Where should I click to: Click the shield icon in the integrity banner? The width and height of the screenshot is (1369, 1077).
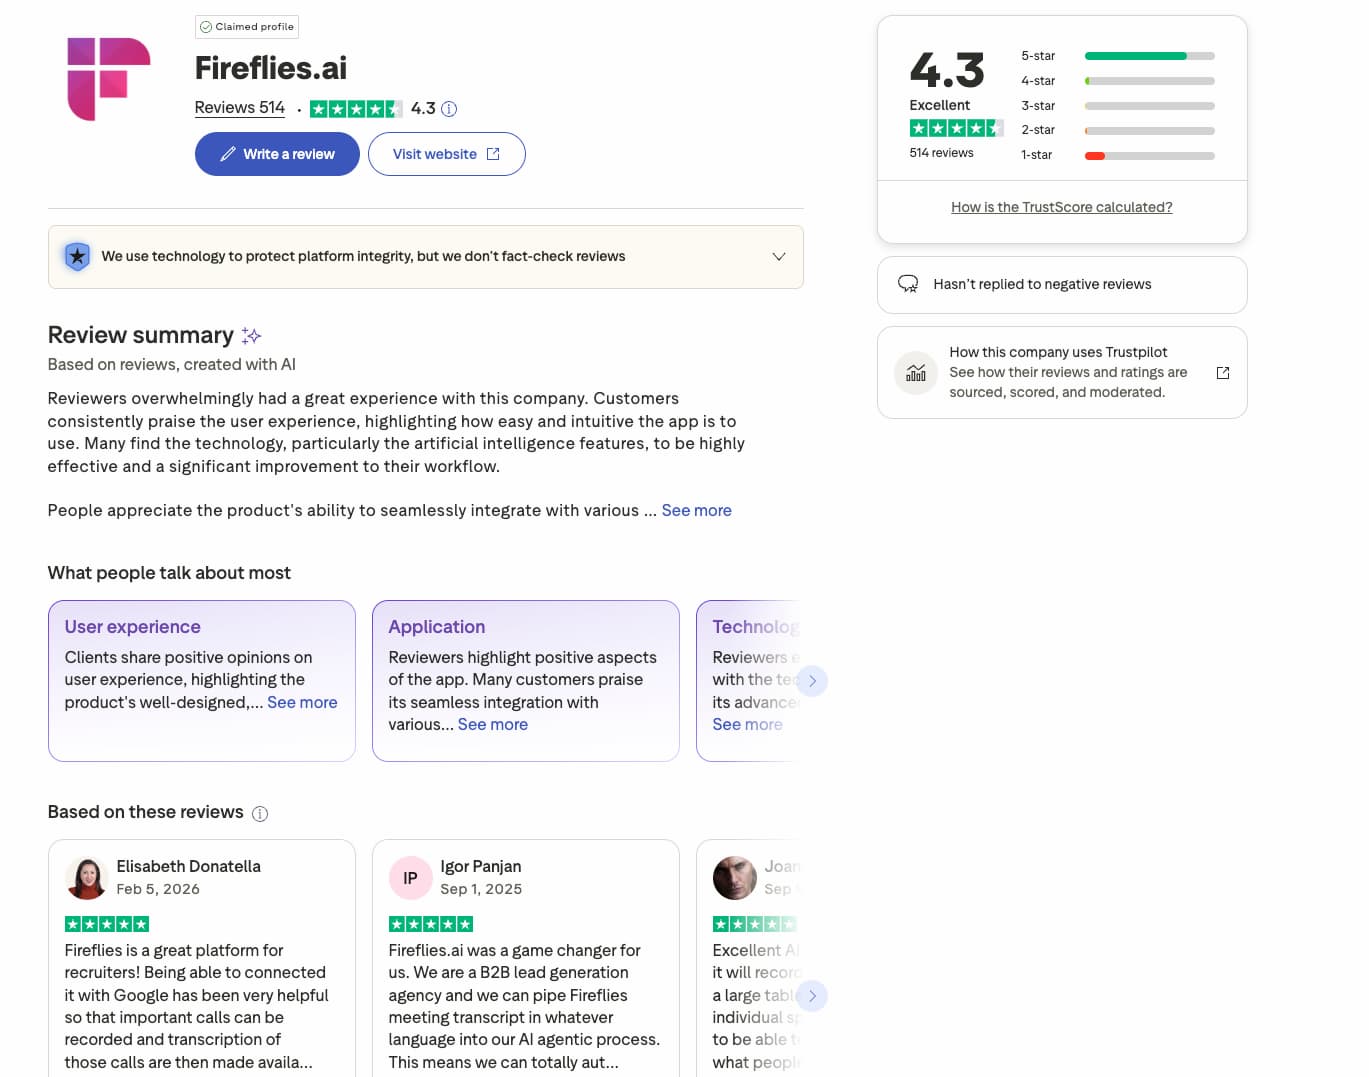76,256
